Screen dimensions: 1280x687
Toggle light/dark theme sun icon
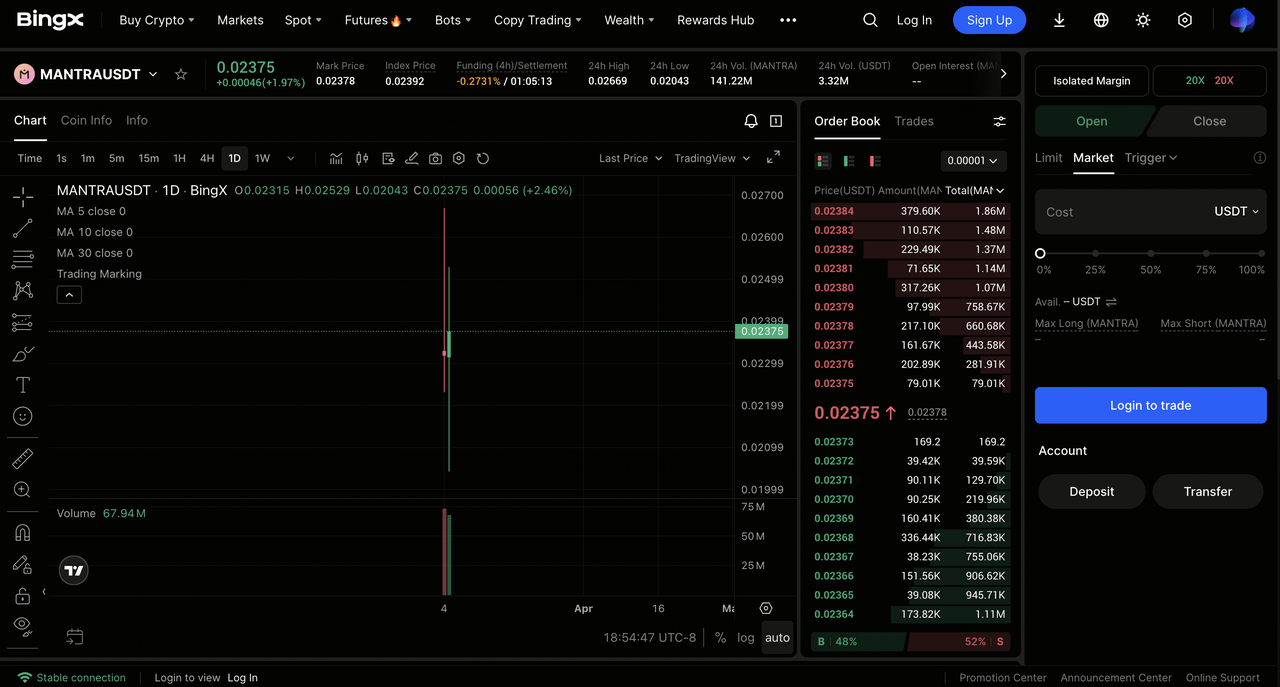pyautogui.click(x=1143, y=20)
